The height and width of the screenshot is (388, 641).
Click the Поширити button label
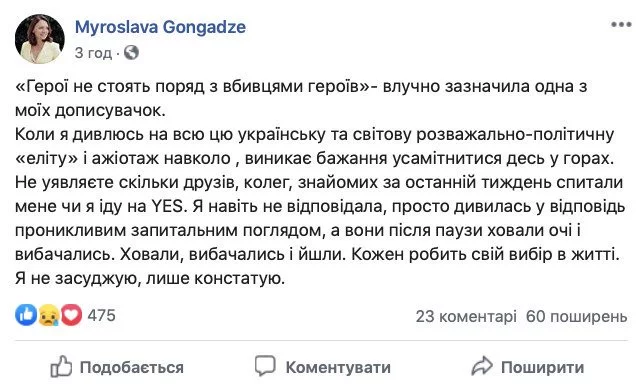[542, 367]
